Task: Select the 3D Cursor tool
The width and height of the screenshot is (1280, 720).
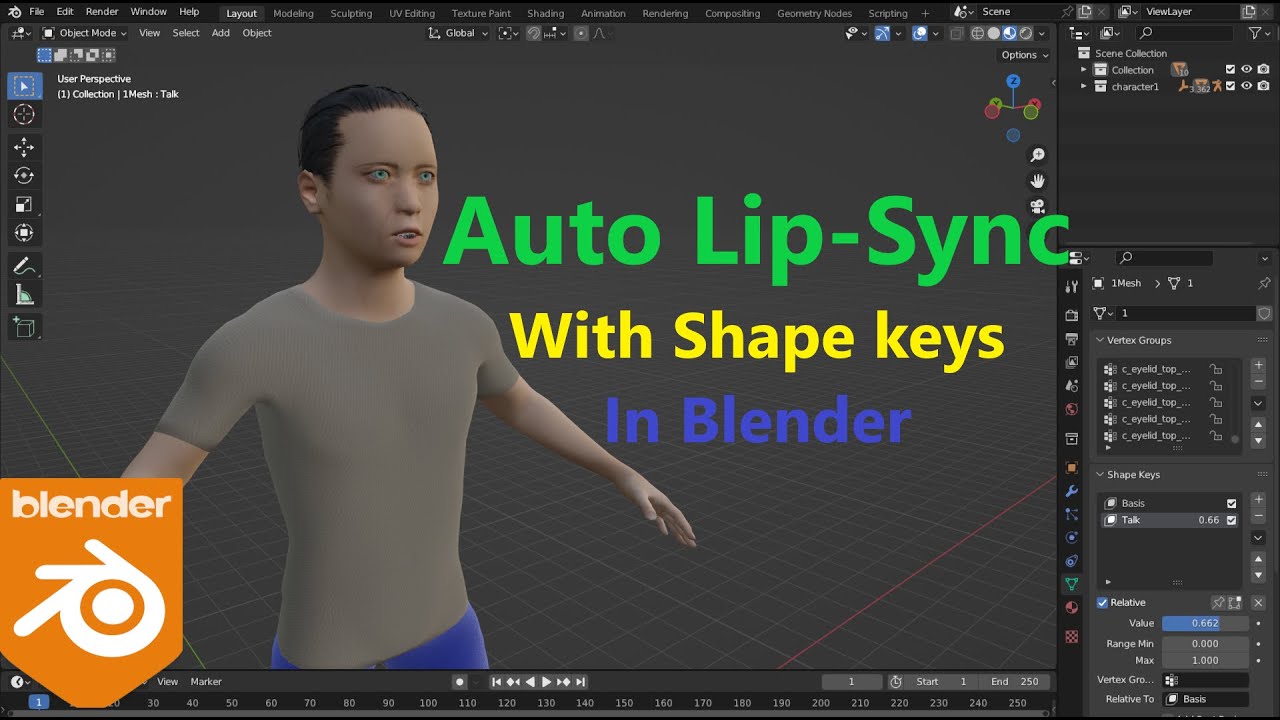Action: coord(25,115)
